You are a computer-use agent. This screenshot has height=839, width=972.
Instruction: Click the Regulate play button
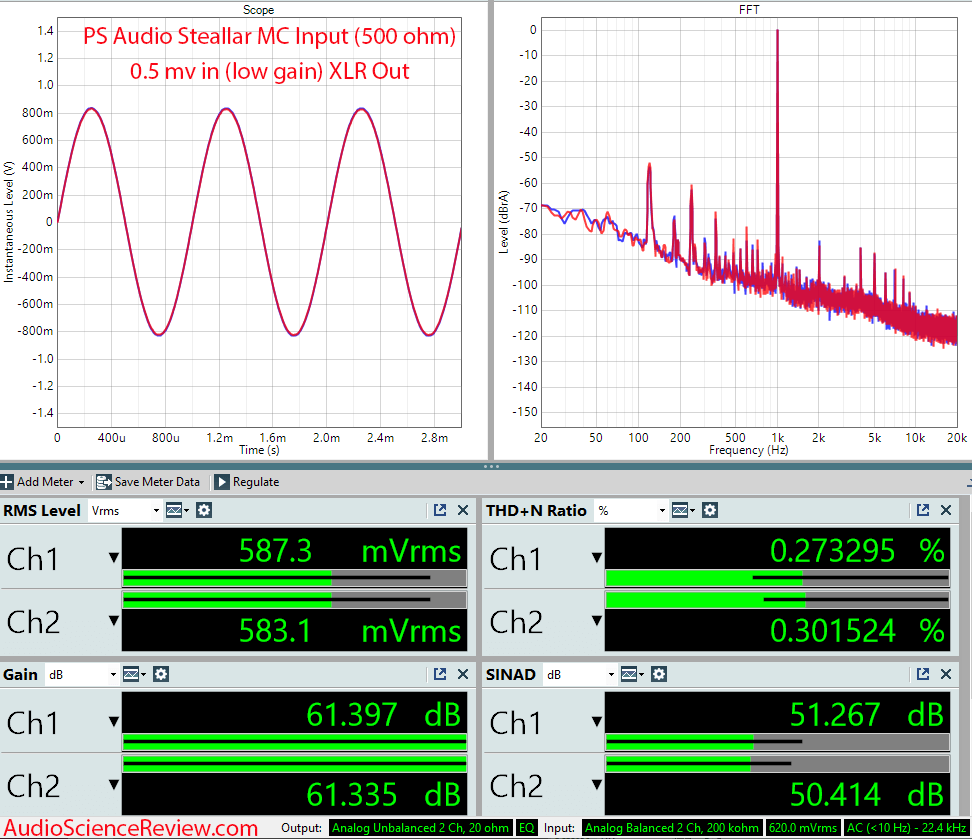click(222, 482)
